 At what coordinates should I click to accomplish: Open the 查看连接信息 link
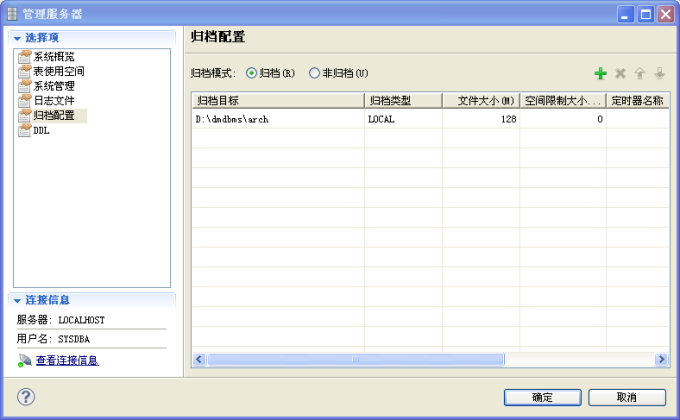67,360
